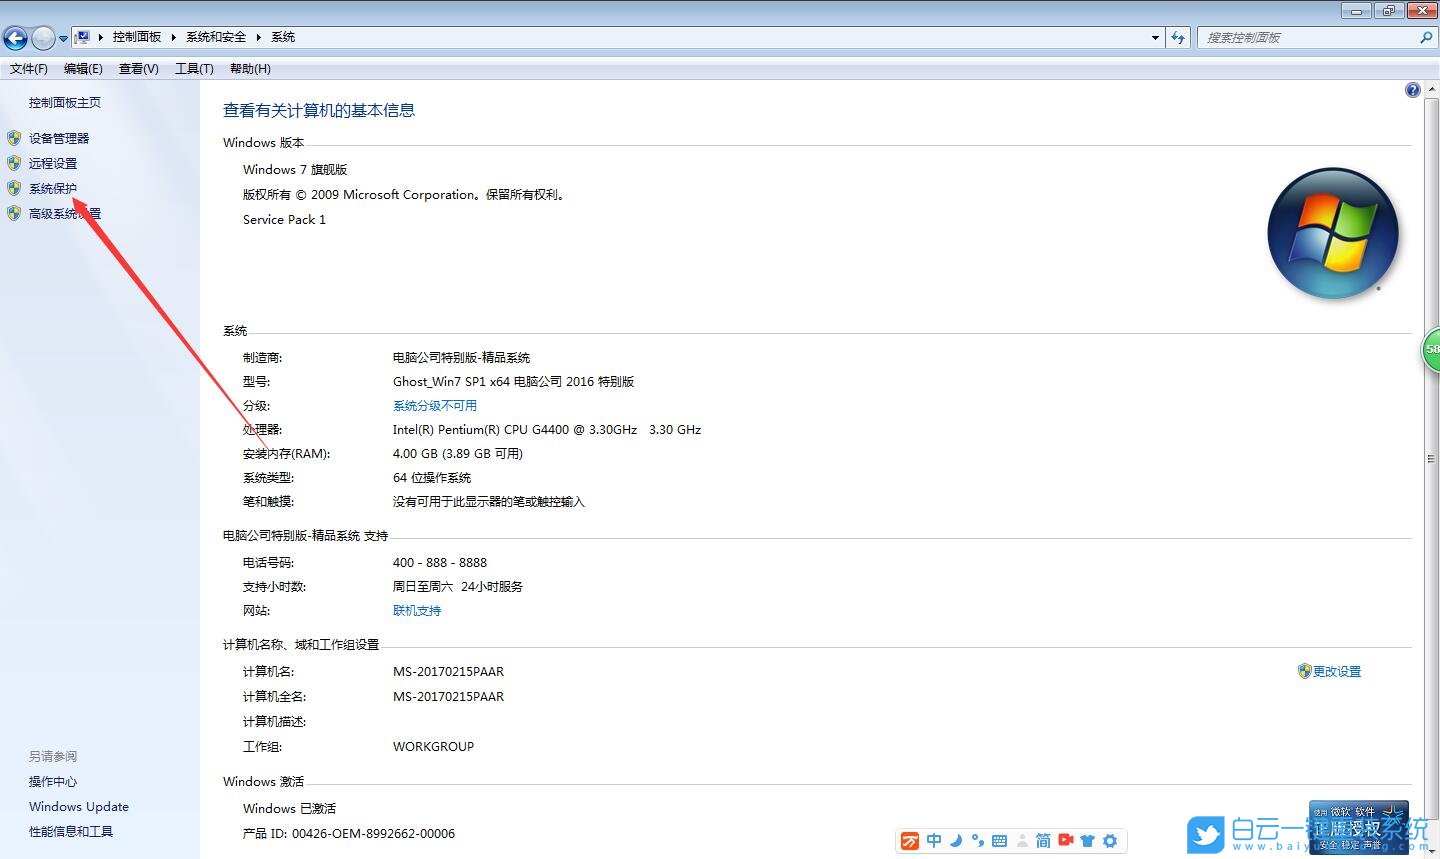Click the Back navigation arrow button
Screen dimensions: 1440x859
pos(15,38)
